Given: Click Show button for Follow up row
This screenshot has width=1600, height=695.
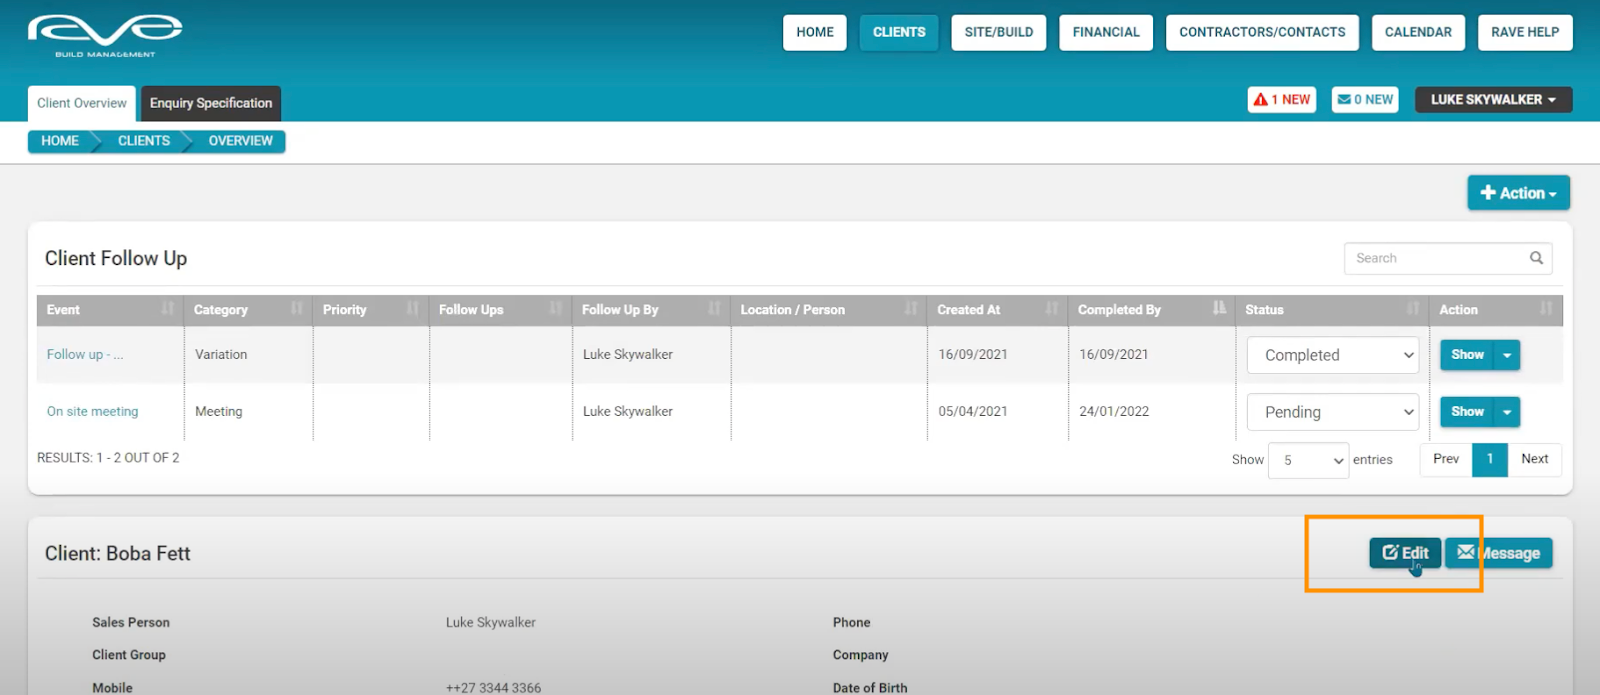Looking at the screenshot, I should click(x=1467, y=355).
